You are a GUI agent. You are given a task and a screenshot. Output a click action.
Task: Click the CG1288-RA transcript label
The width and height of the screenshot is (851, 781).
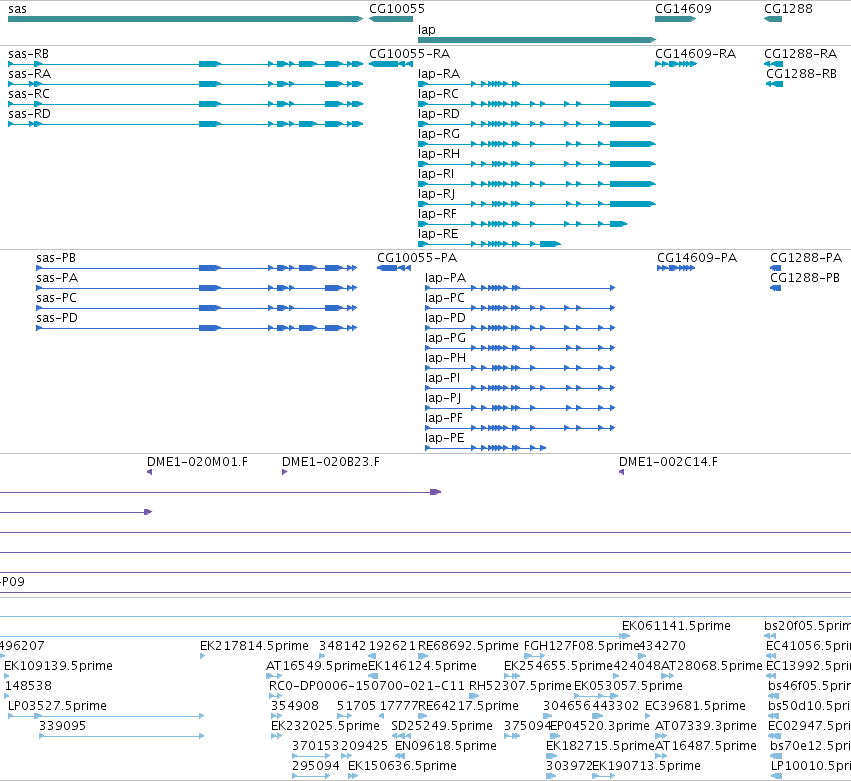[x=801, y=54]
